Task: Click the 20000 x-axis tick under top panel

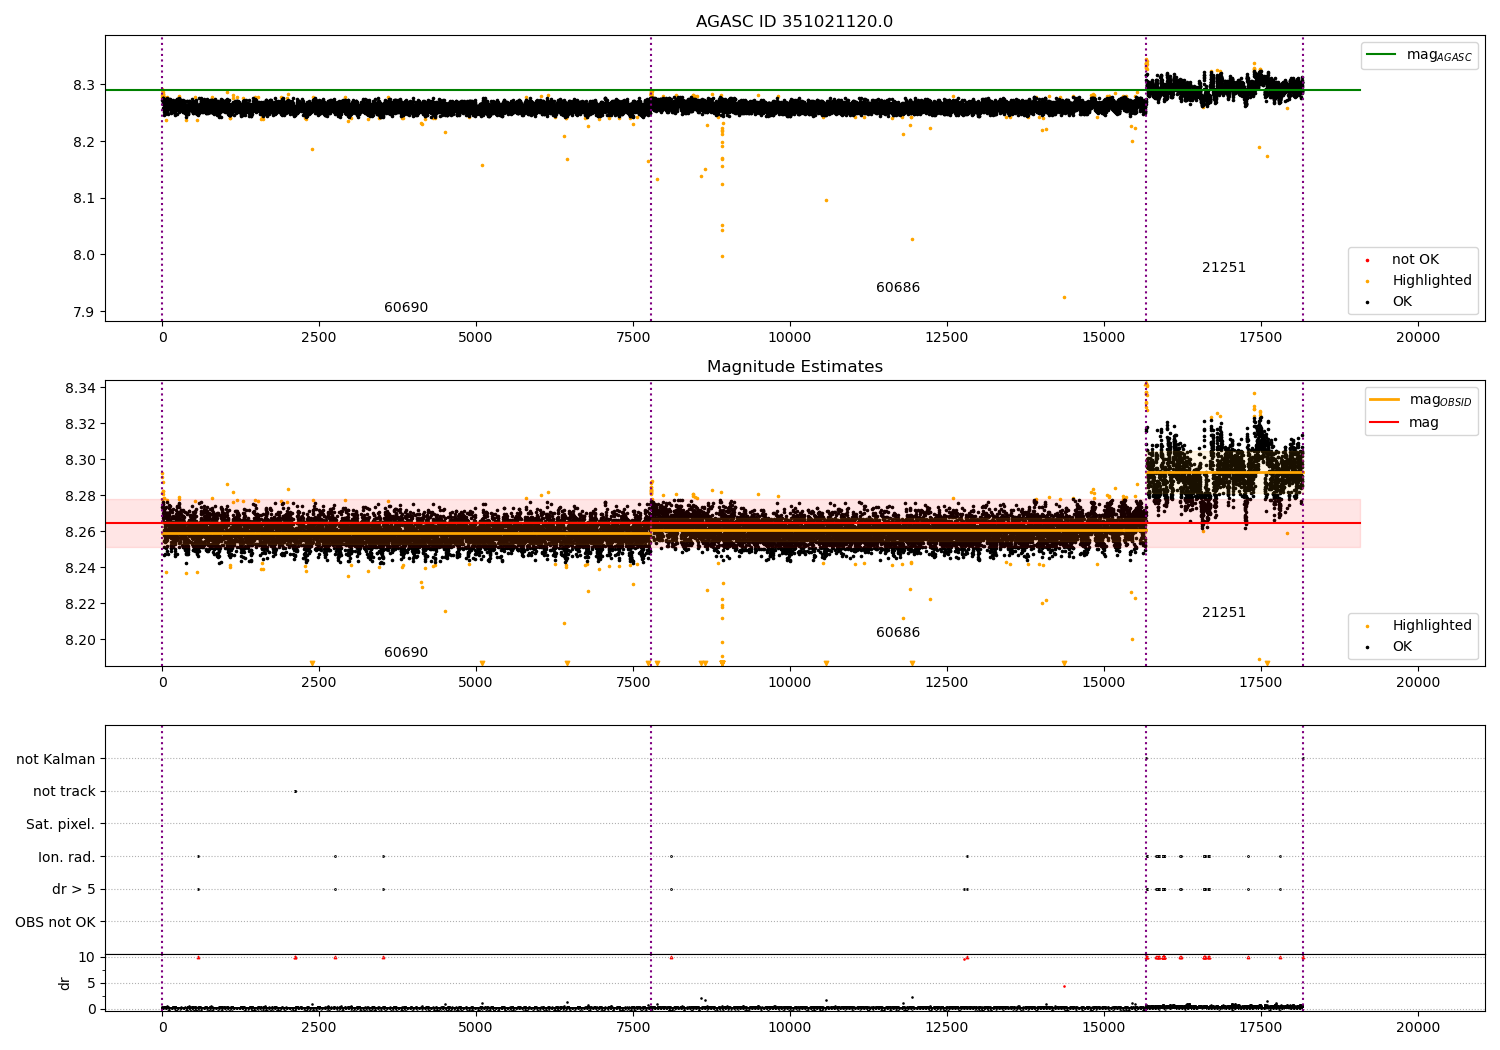Action: coord(1418,337)
